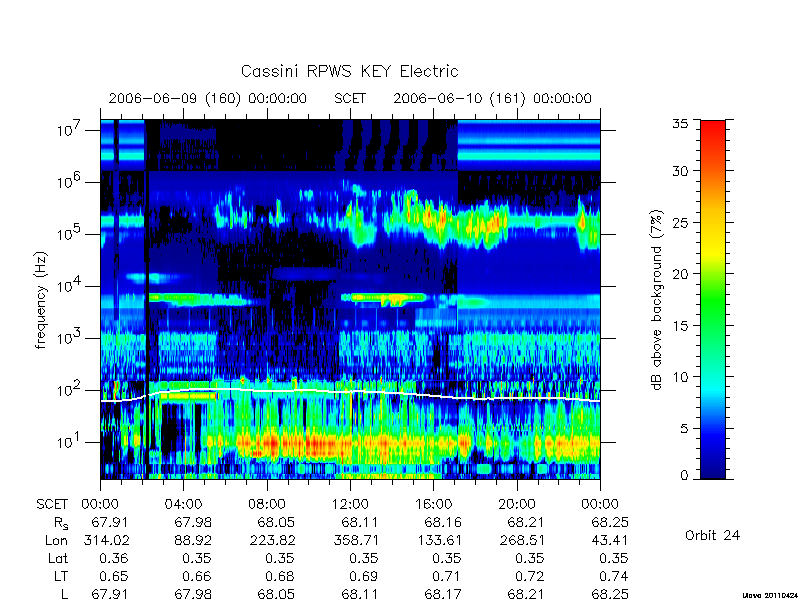
Task: Click the 10^5 frequency tick label
Action: pyautogui.click(x=69, y=234)
